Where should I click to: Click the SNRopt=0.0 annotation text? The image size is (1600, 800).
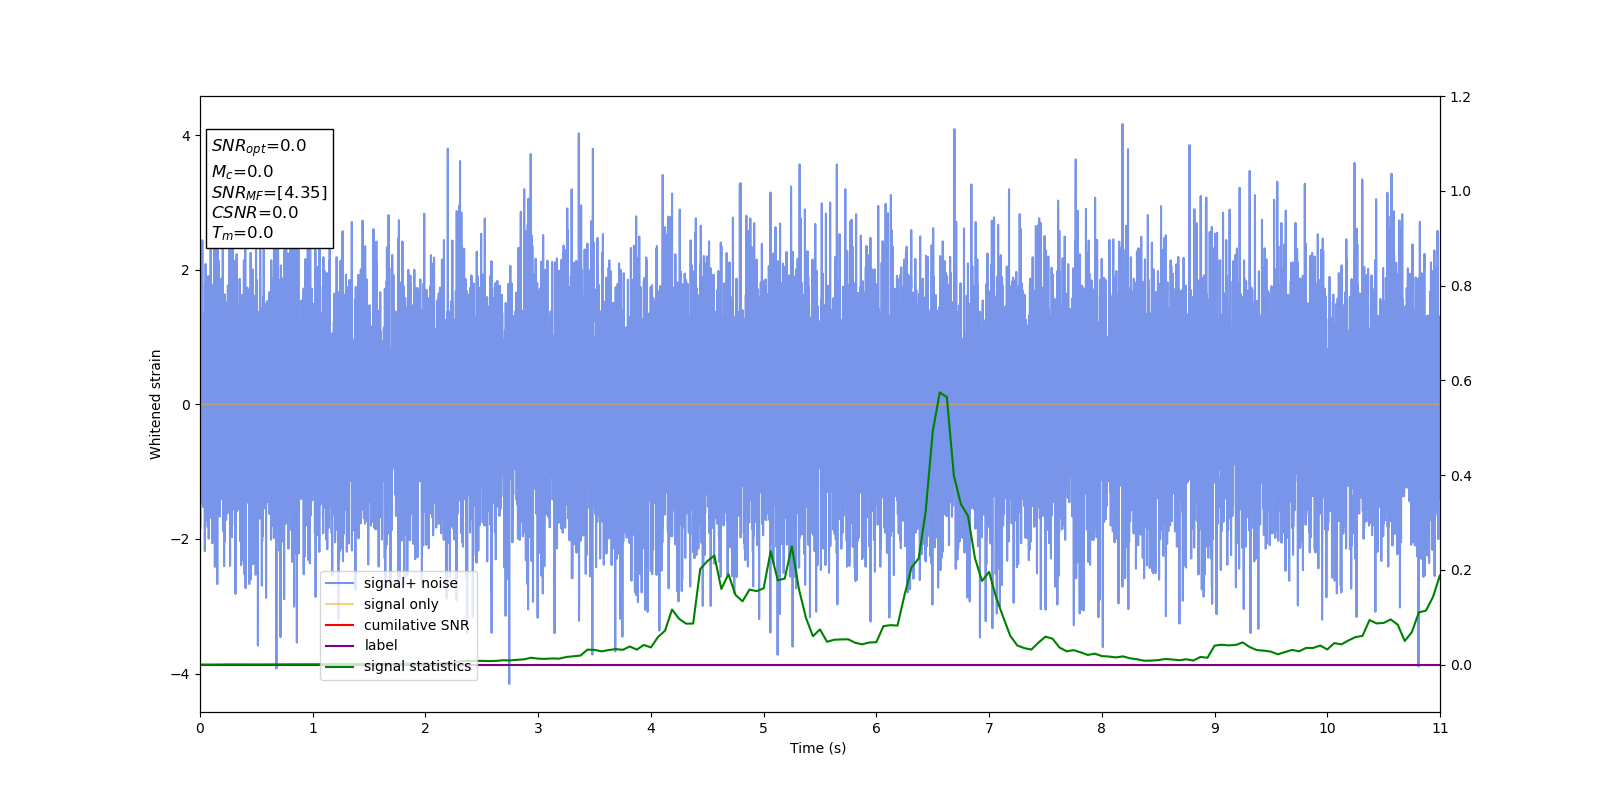point(259,146)
